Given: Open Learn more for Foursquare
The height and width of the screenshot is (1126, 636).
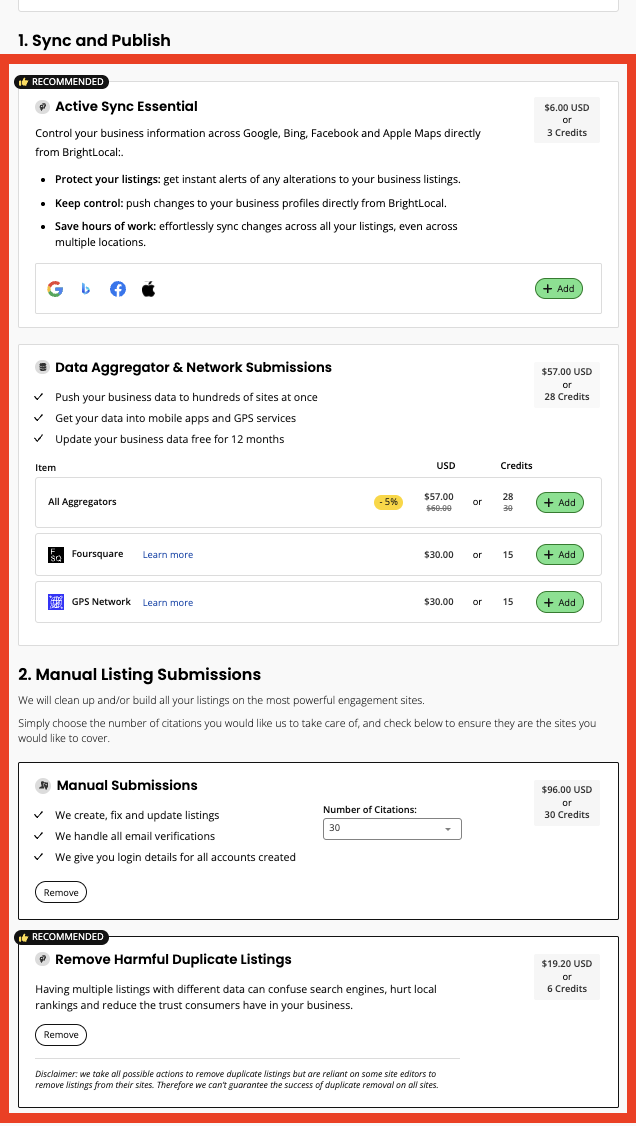Looking at the screenshot, I should coord(167,554).
